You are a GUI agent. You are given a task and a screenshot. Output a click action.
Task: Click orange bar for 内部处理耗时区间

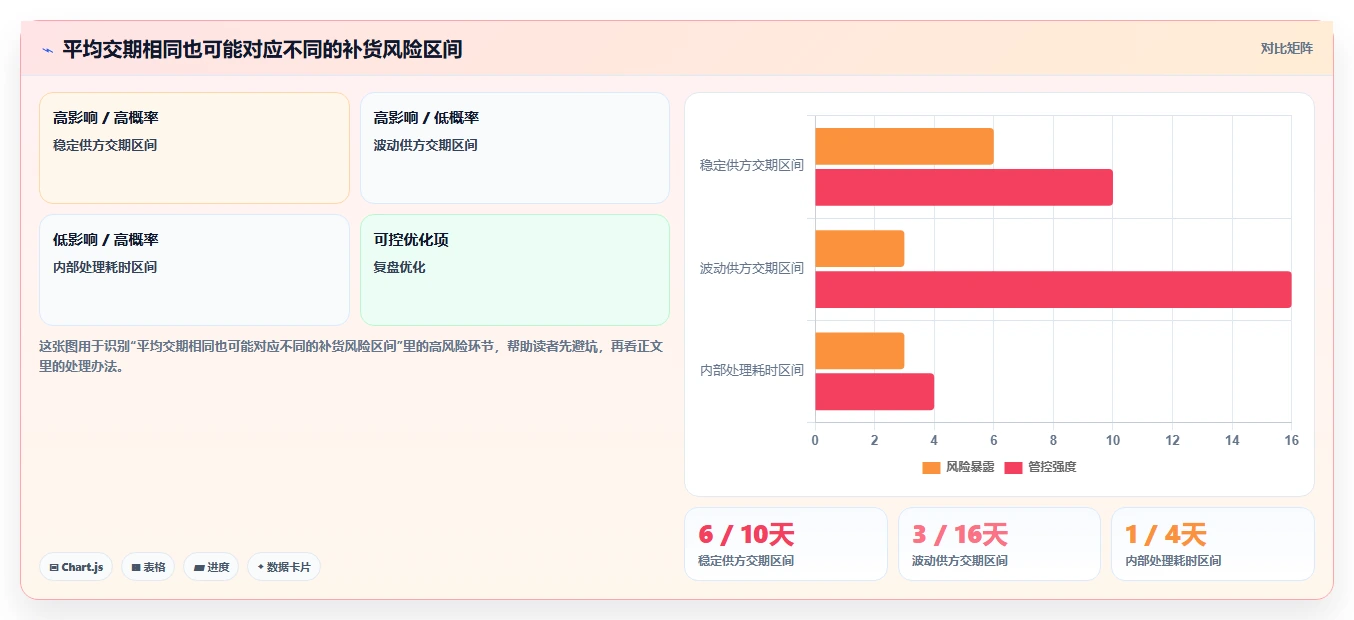pyautogui.click(x=859, y=351)
